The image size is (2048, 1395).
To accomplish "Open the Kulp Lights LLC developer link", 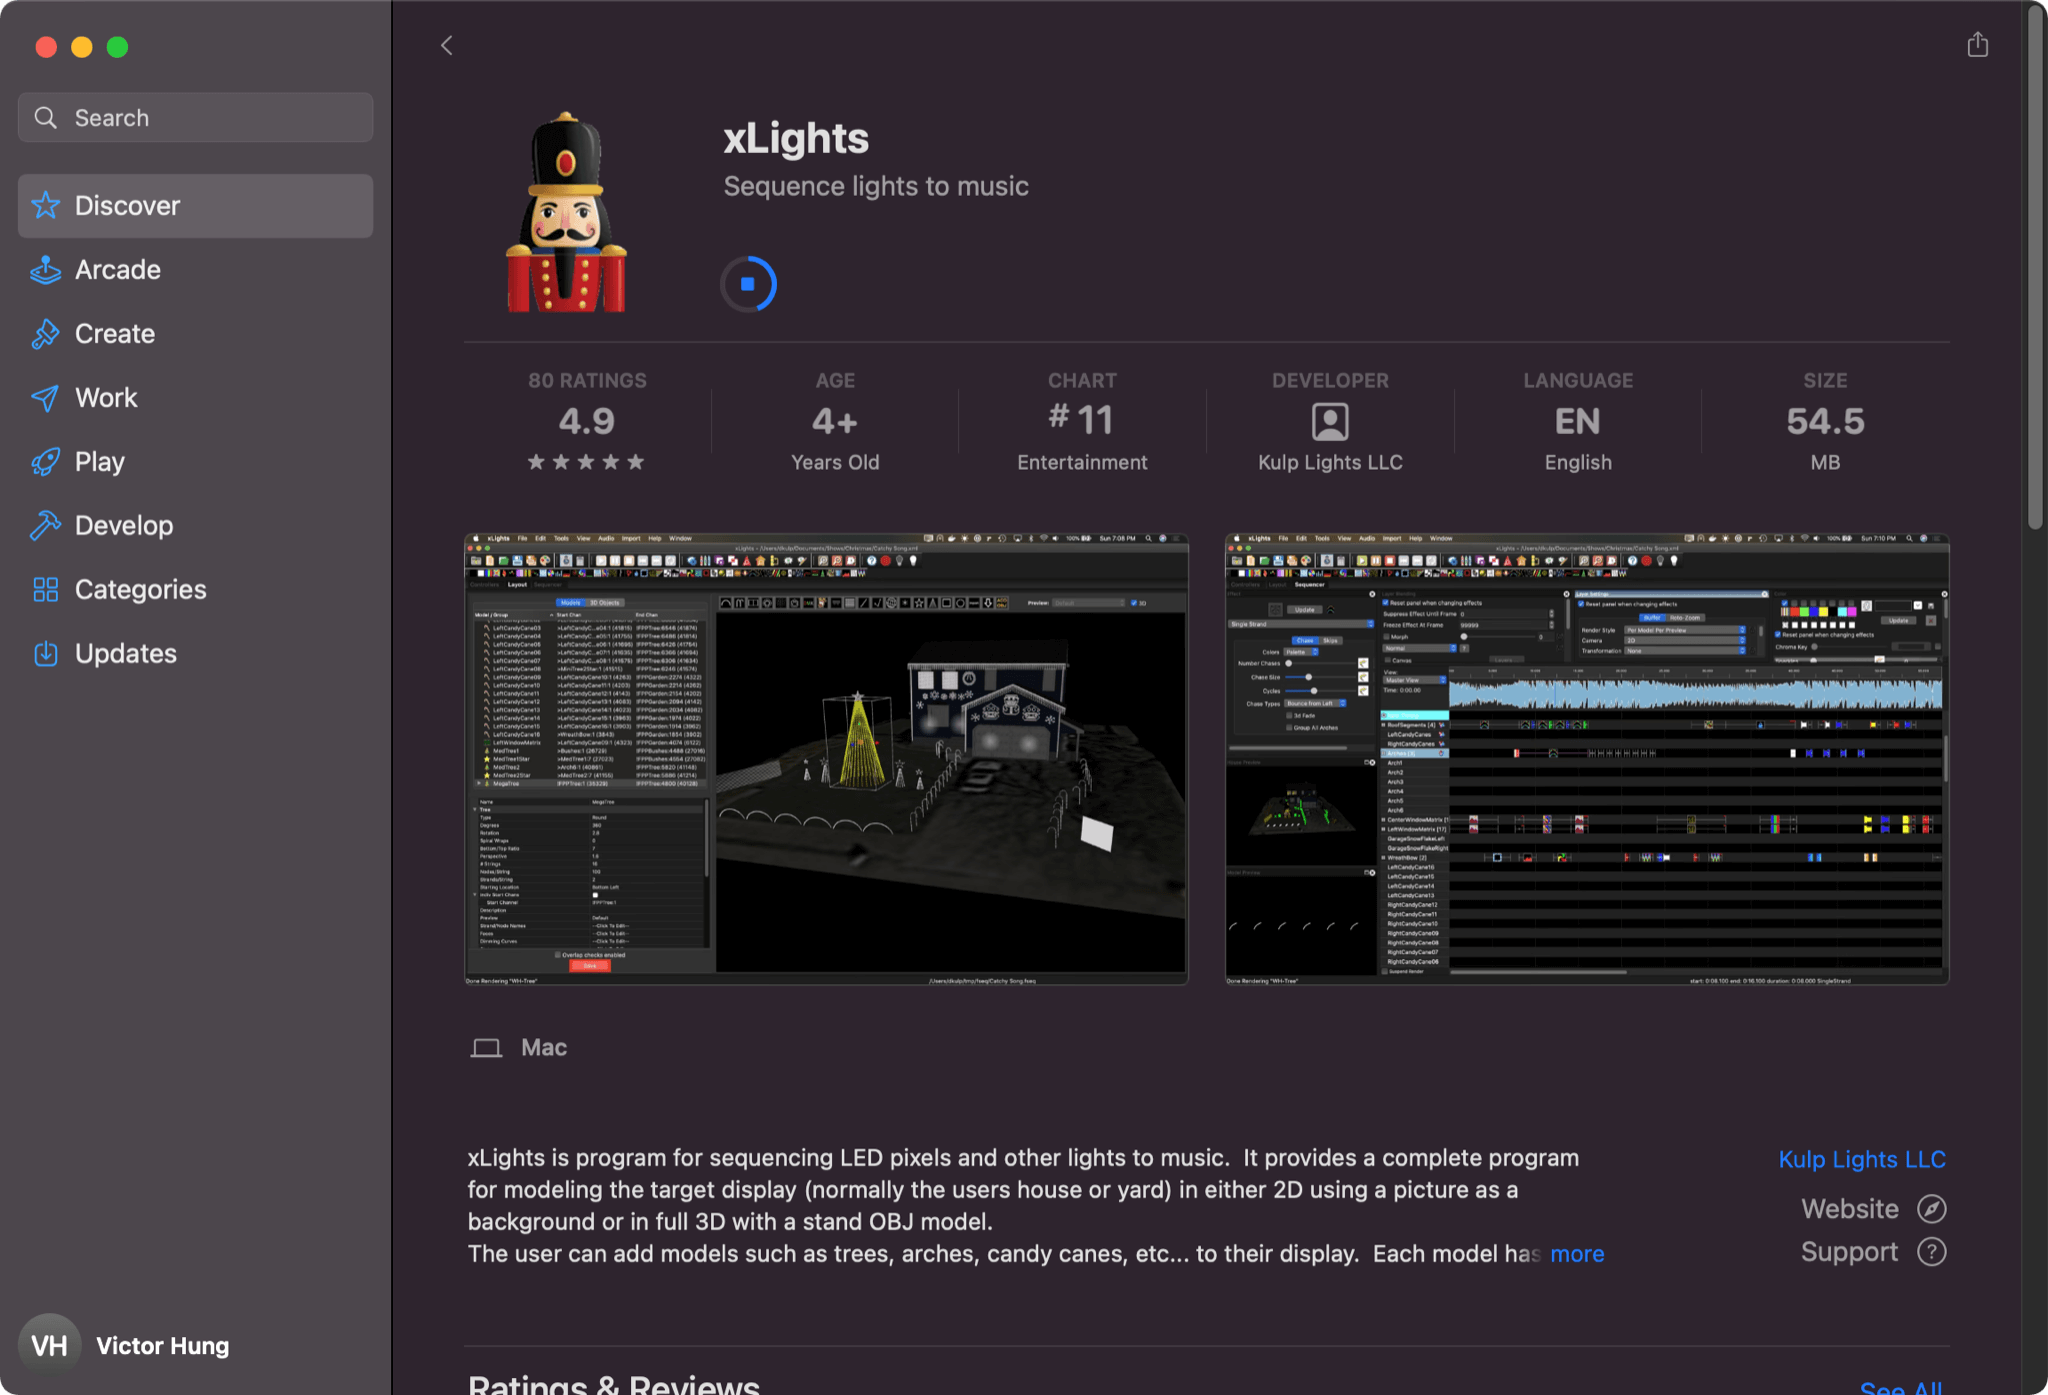I will pos(1862,1160).
